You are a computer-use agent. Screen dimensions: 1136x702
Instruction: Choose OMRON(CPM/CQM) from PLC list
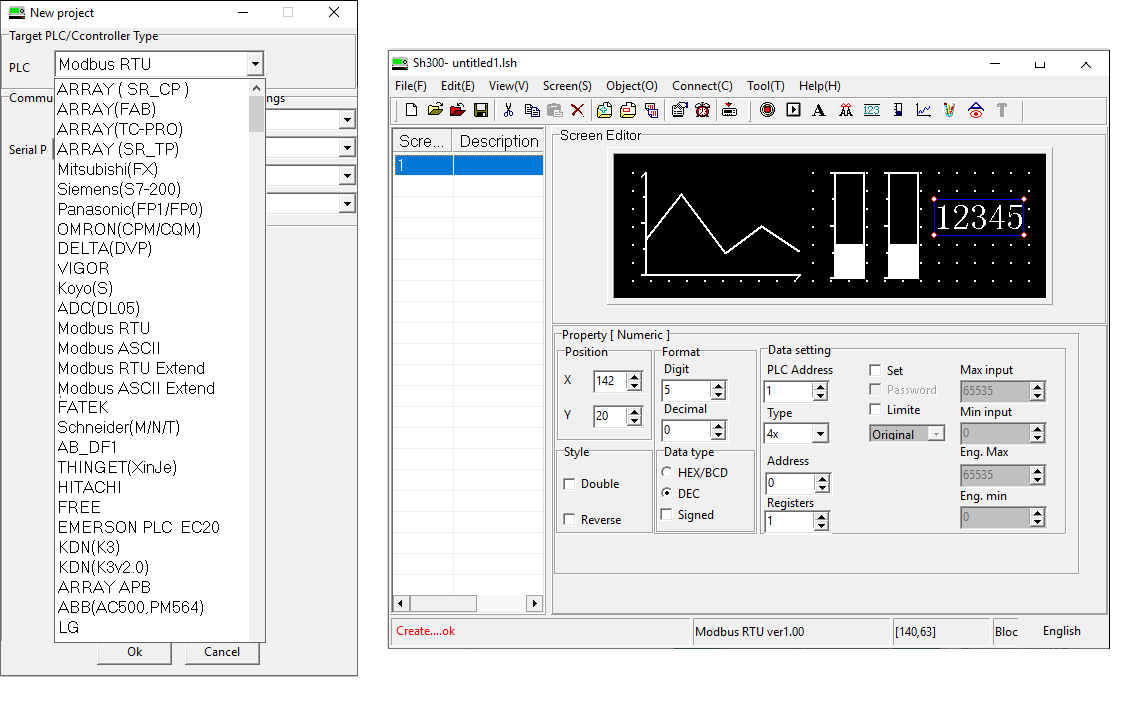point(129,229)
